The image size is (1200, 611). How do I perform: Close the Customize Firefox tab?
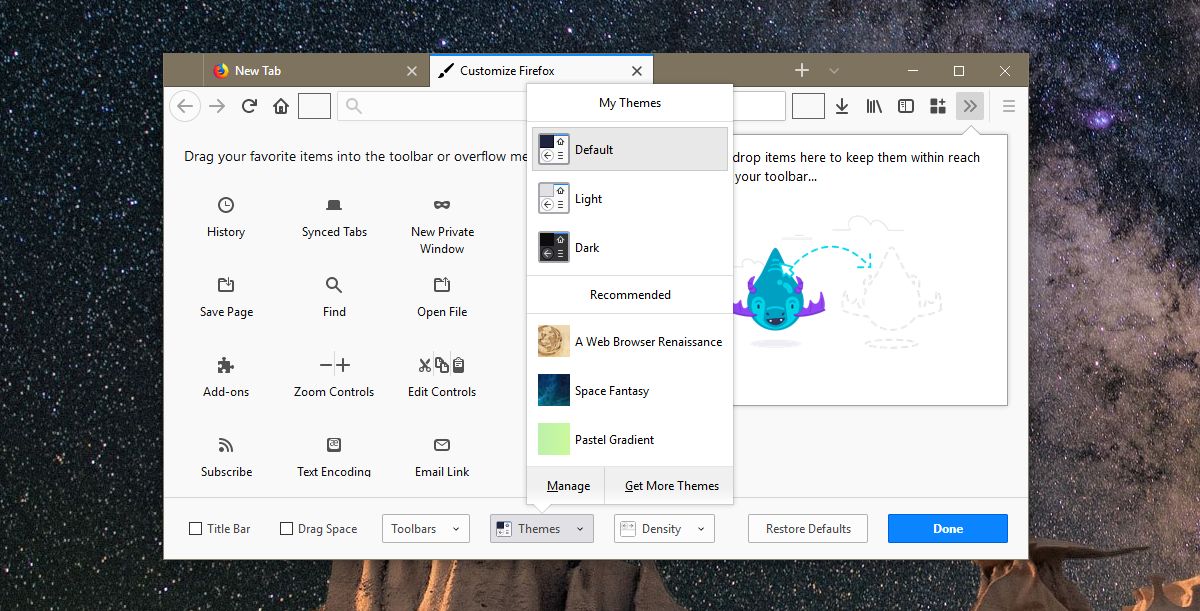pyautogui.click(x=635, y=71)
